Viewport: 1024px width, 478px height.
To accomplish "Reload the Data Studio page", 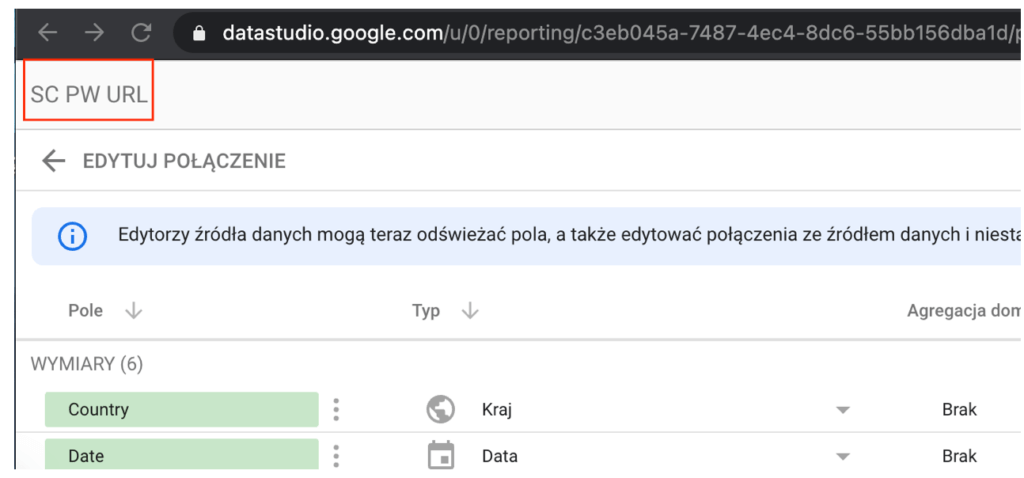I will coord(141,32).
